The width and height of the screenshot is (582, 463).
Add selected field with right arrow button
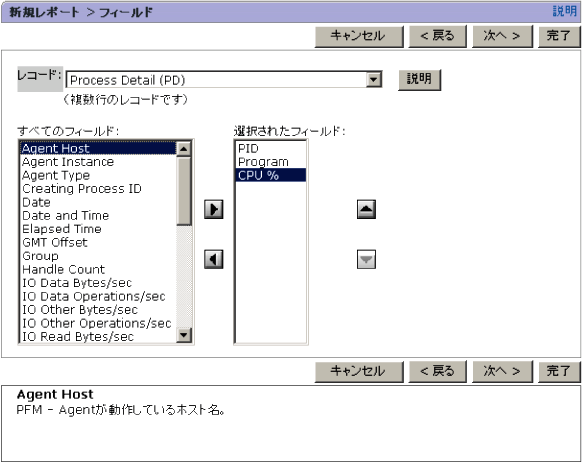click(x=214, y=209)
